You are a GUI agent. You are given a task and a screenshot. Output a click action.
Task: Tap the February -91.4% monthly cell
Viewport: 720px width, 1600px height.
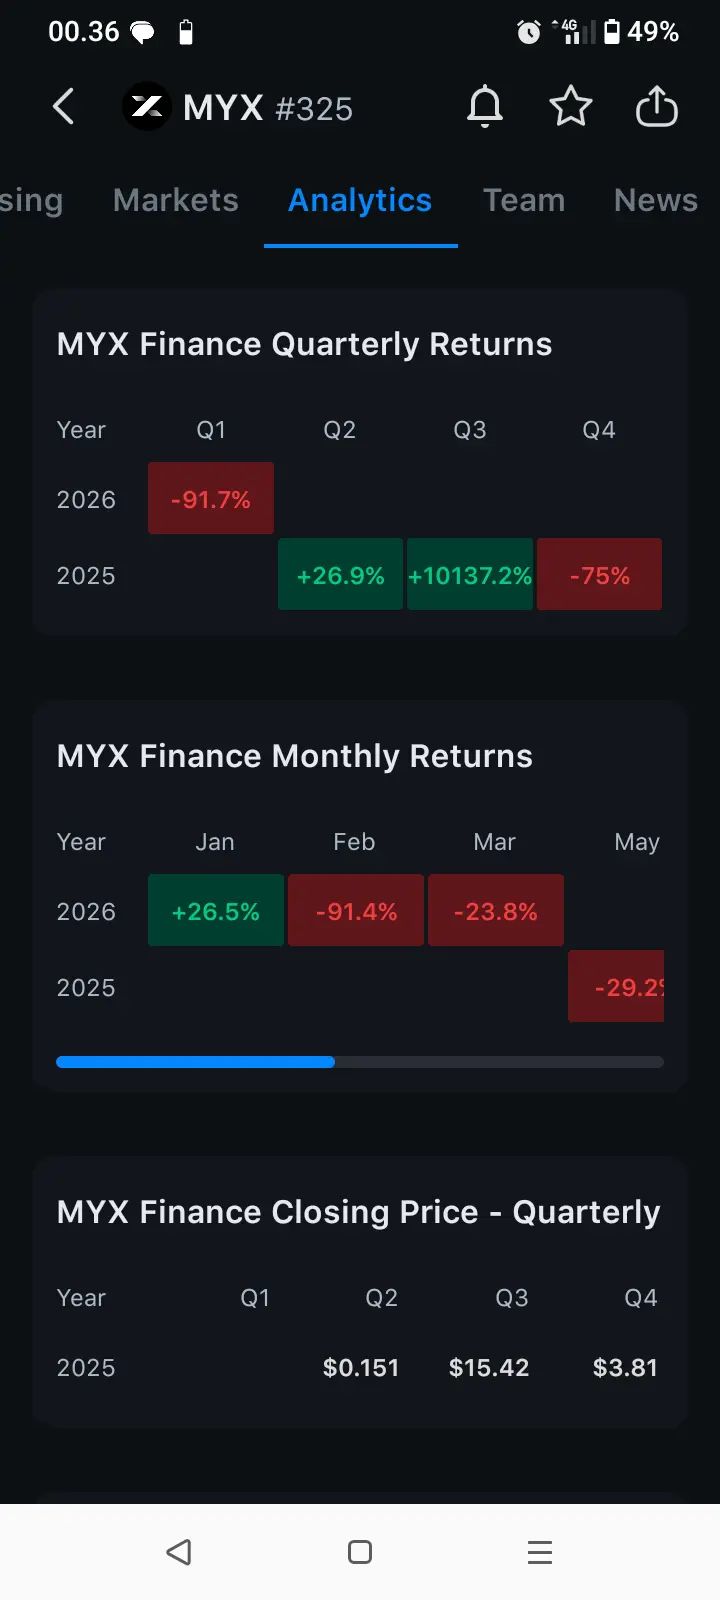point(356,911)
